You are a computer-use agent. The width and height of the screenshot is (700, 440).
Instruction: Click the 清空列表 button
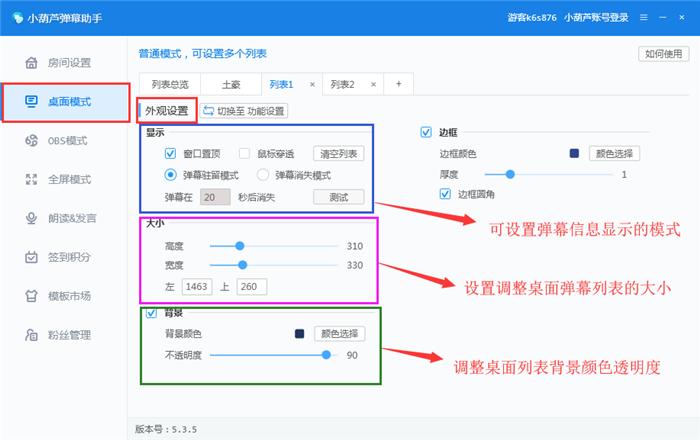click(x=340, y=153)
